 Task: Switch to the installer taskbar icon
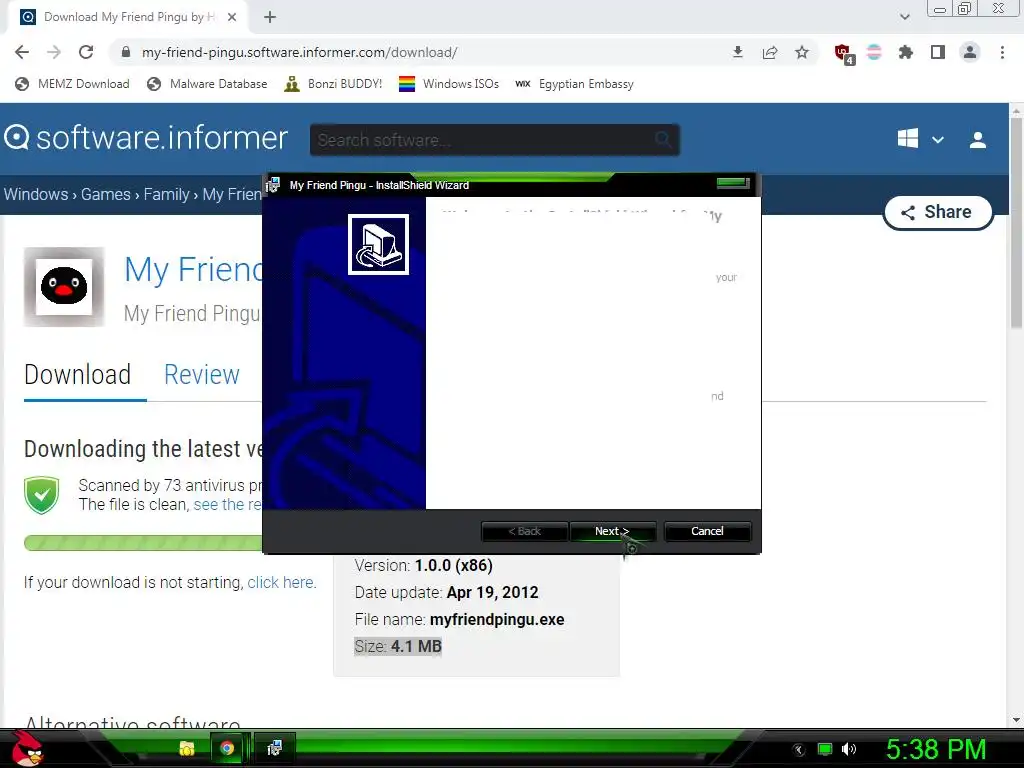click(x=274, y=748)
